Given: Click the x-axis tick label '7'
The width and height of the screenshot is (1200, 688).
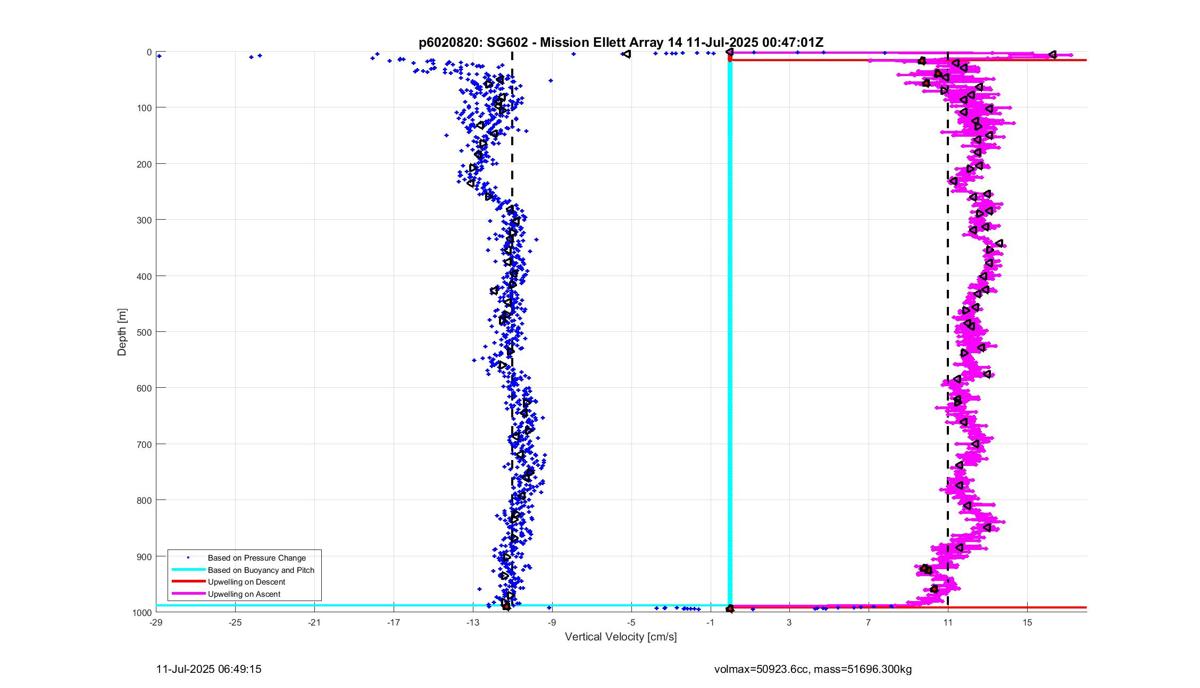Looking at the screenshot, I should [868, 622].
